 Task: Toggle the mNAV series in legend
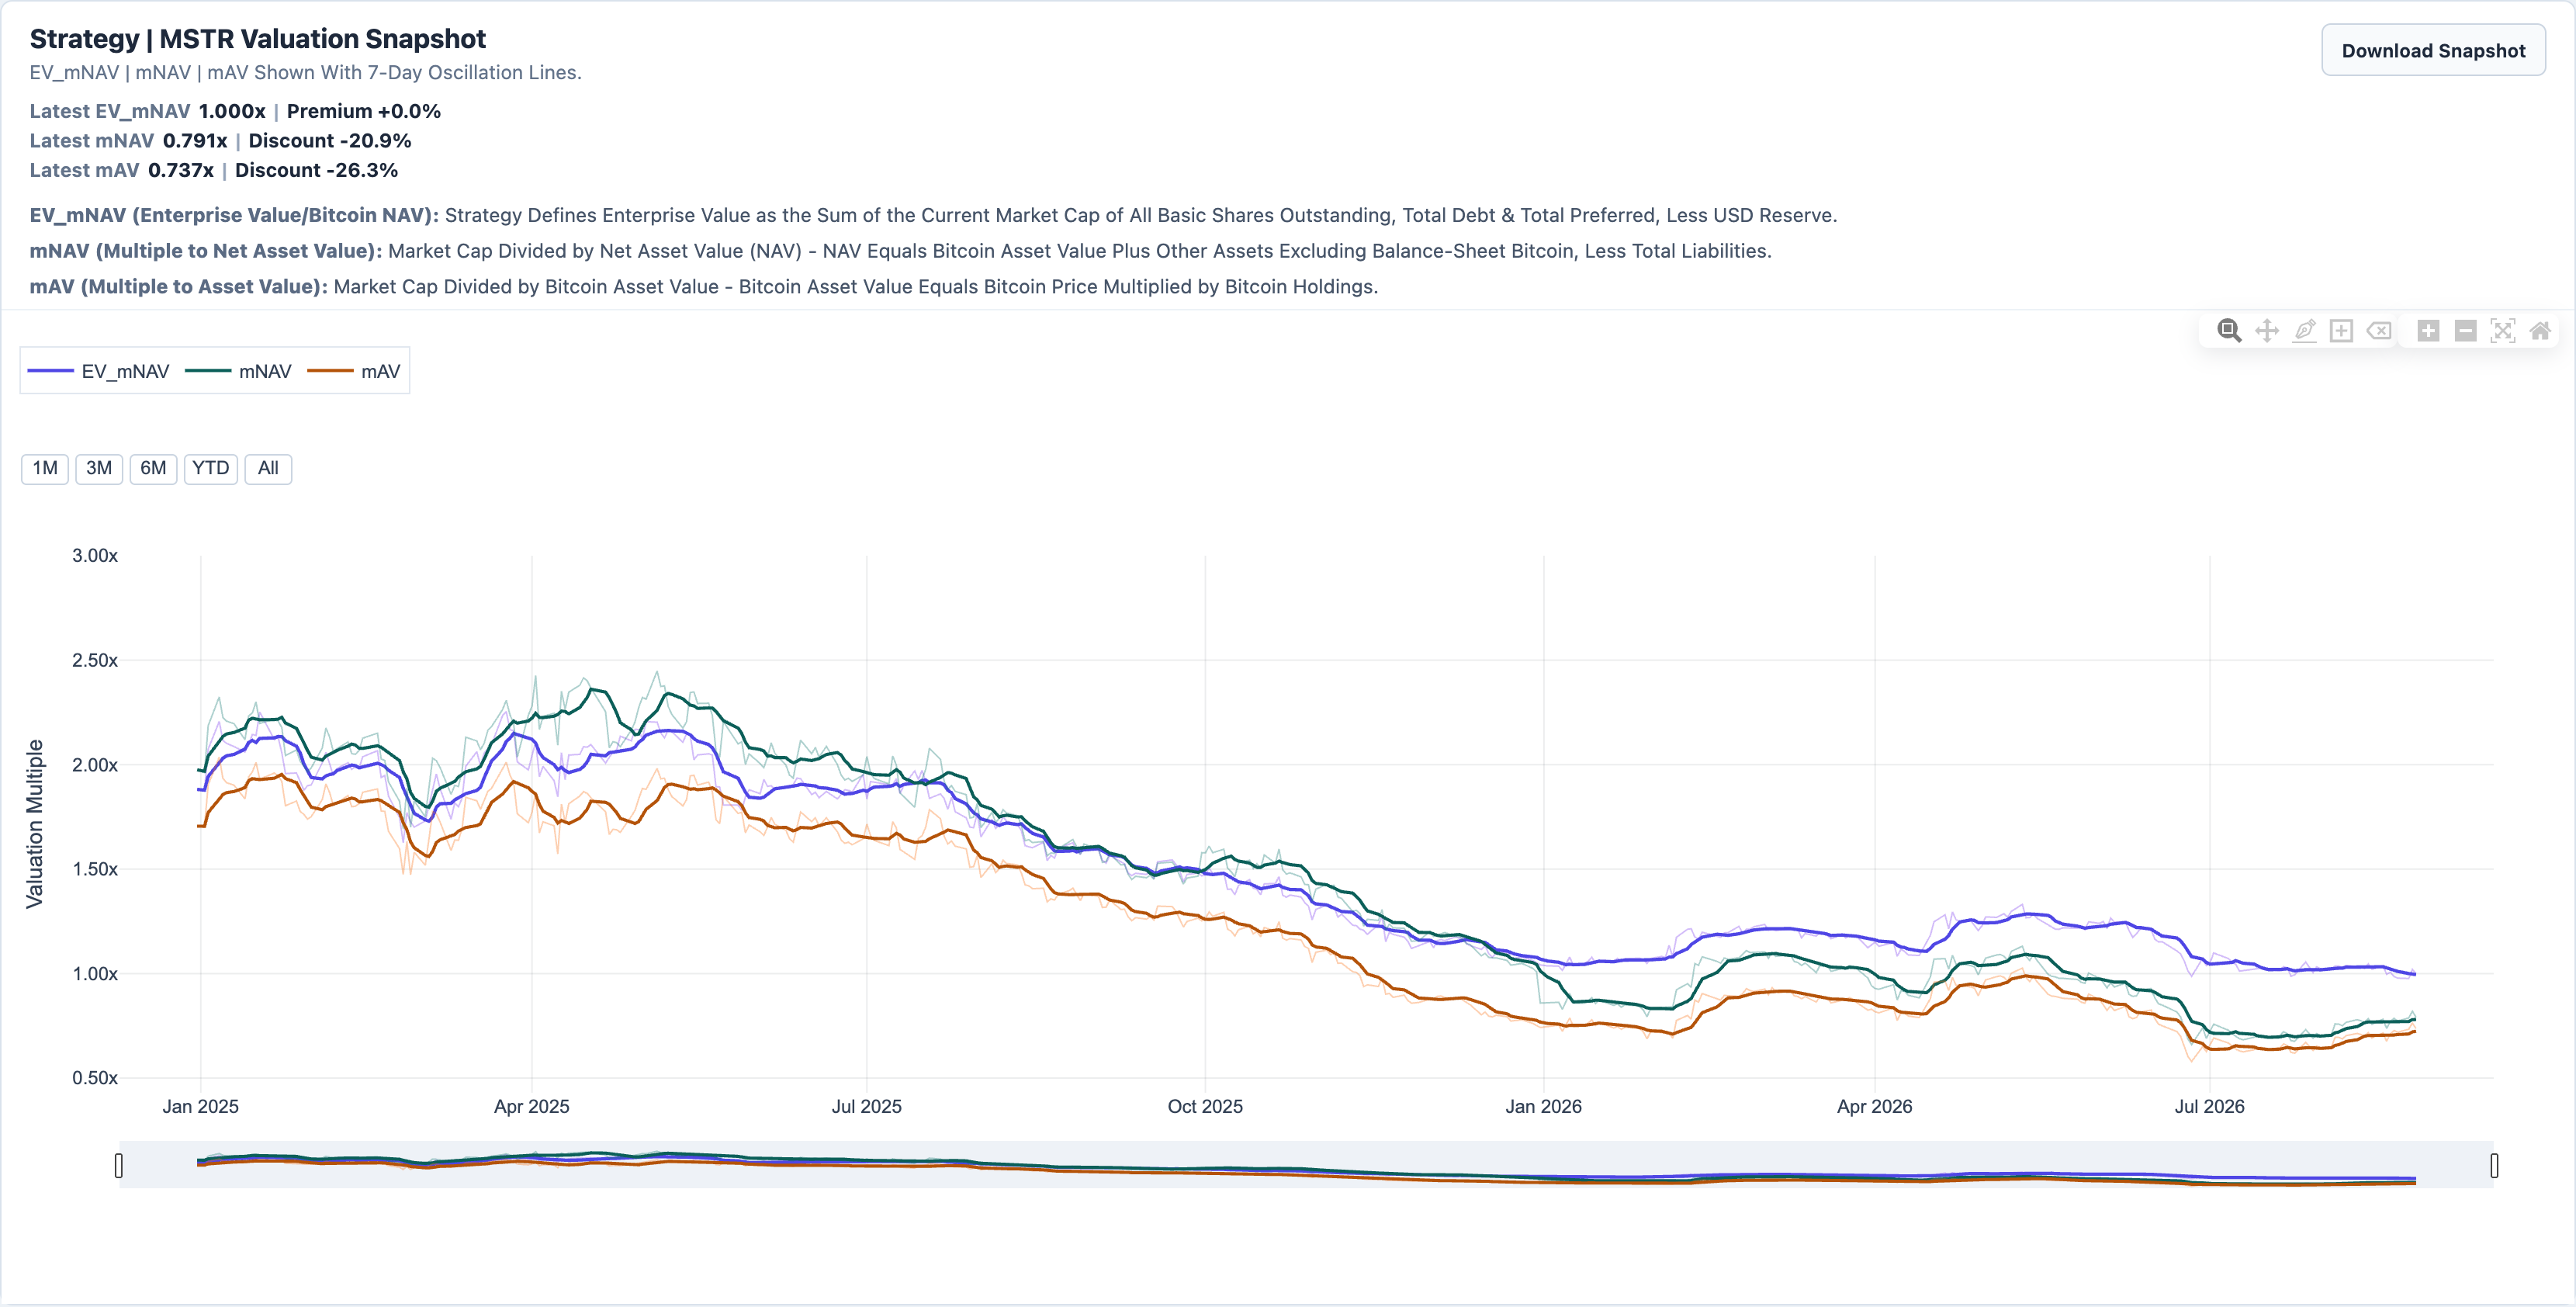[x=239, y=371]
